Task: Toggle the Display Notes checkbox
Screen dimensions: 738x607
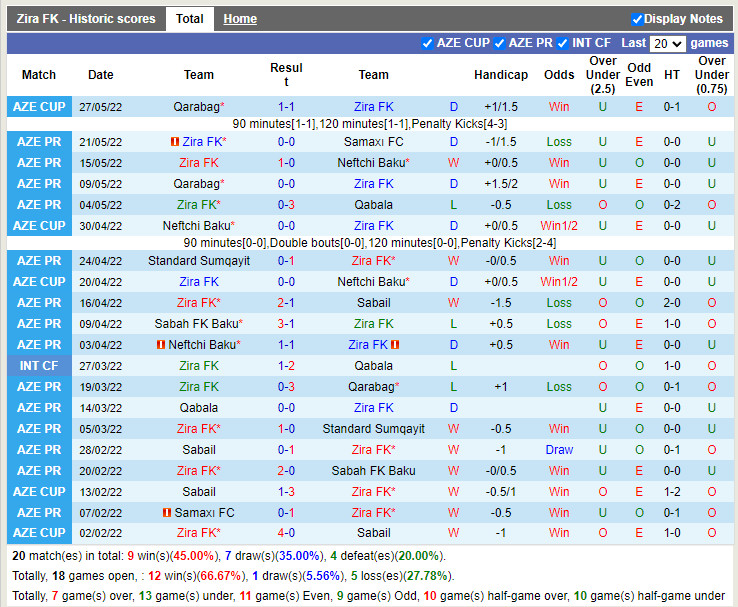Action: (x=637, y=19)
